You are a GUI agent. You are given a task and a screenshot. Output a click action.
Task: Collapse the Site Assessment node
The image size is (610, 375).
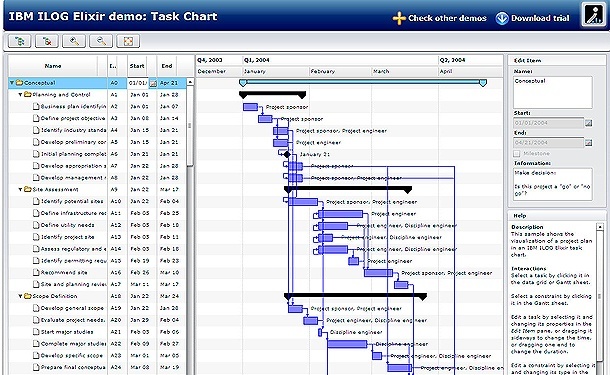point(20,189)
